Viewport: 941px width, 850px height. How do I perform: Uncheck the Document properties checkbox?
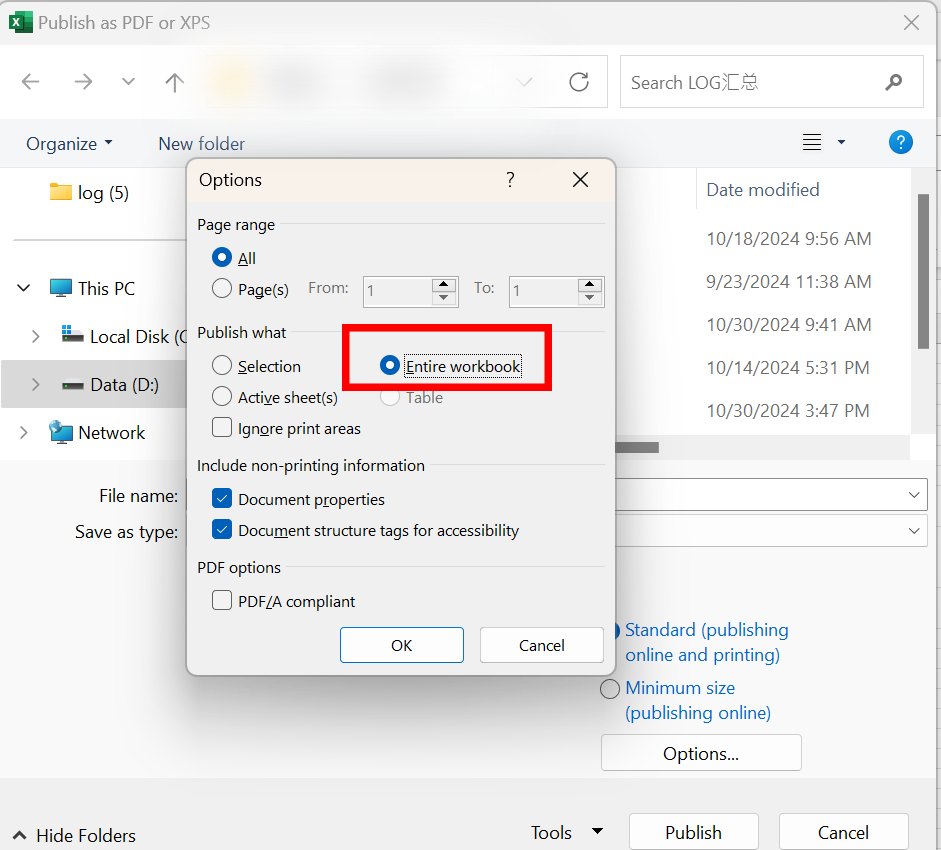222,498
